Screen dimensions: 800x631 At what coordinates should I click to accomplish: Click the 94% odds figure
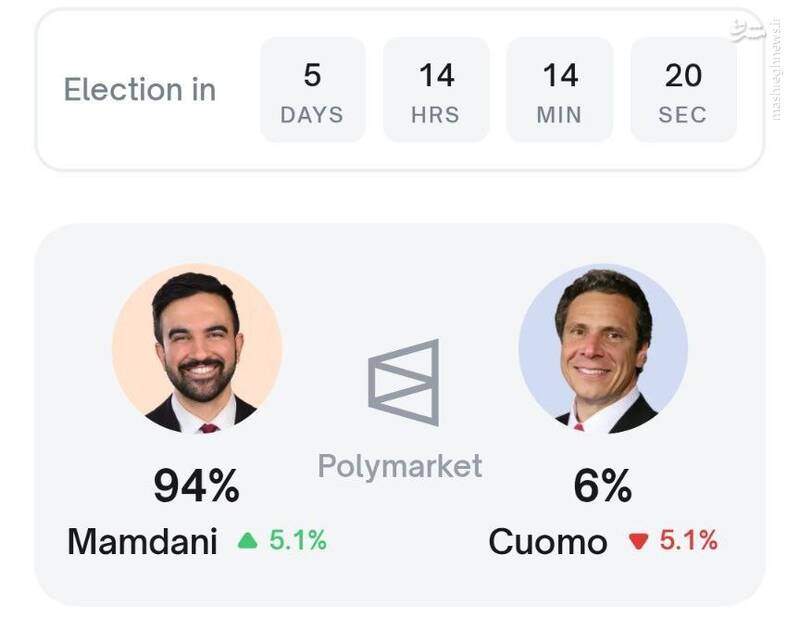(x=196, y=487)
